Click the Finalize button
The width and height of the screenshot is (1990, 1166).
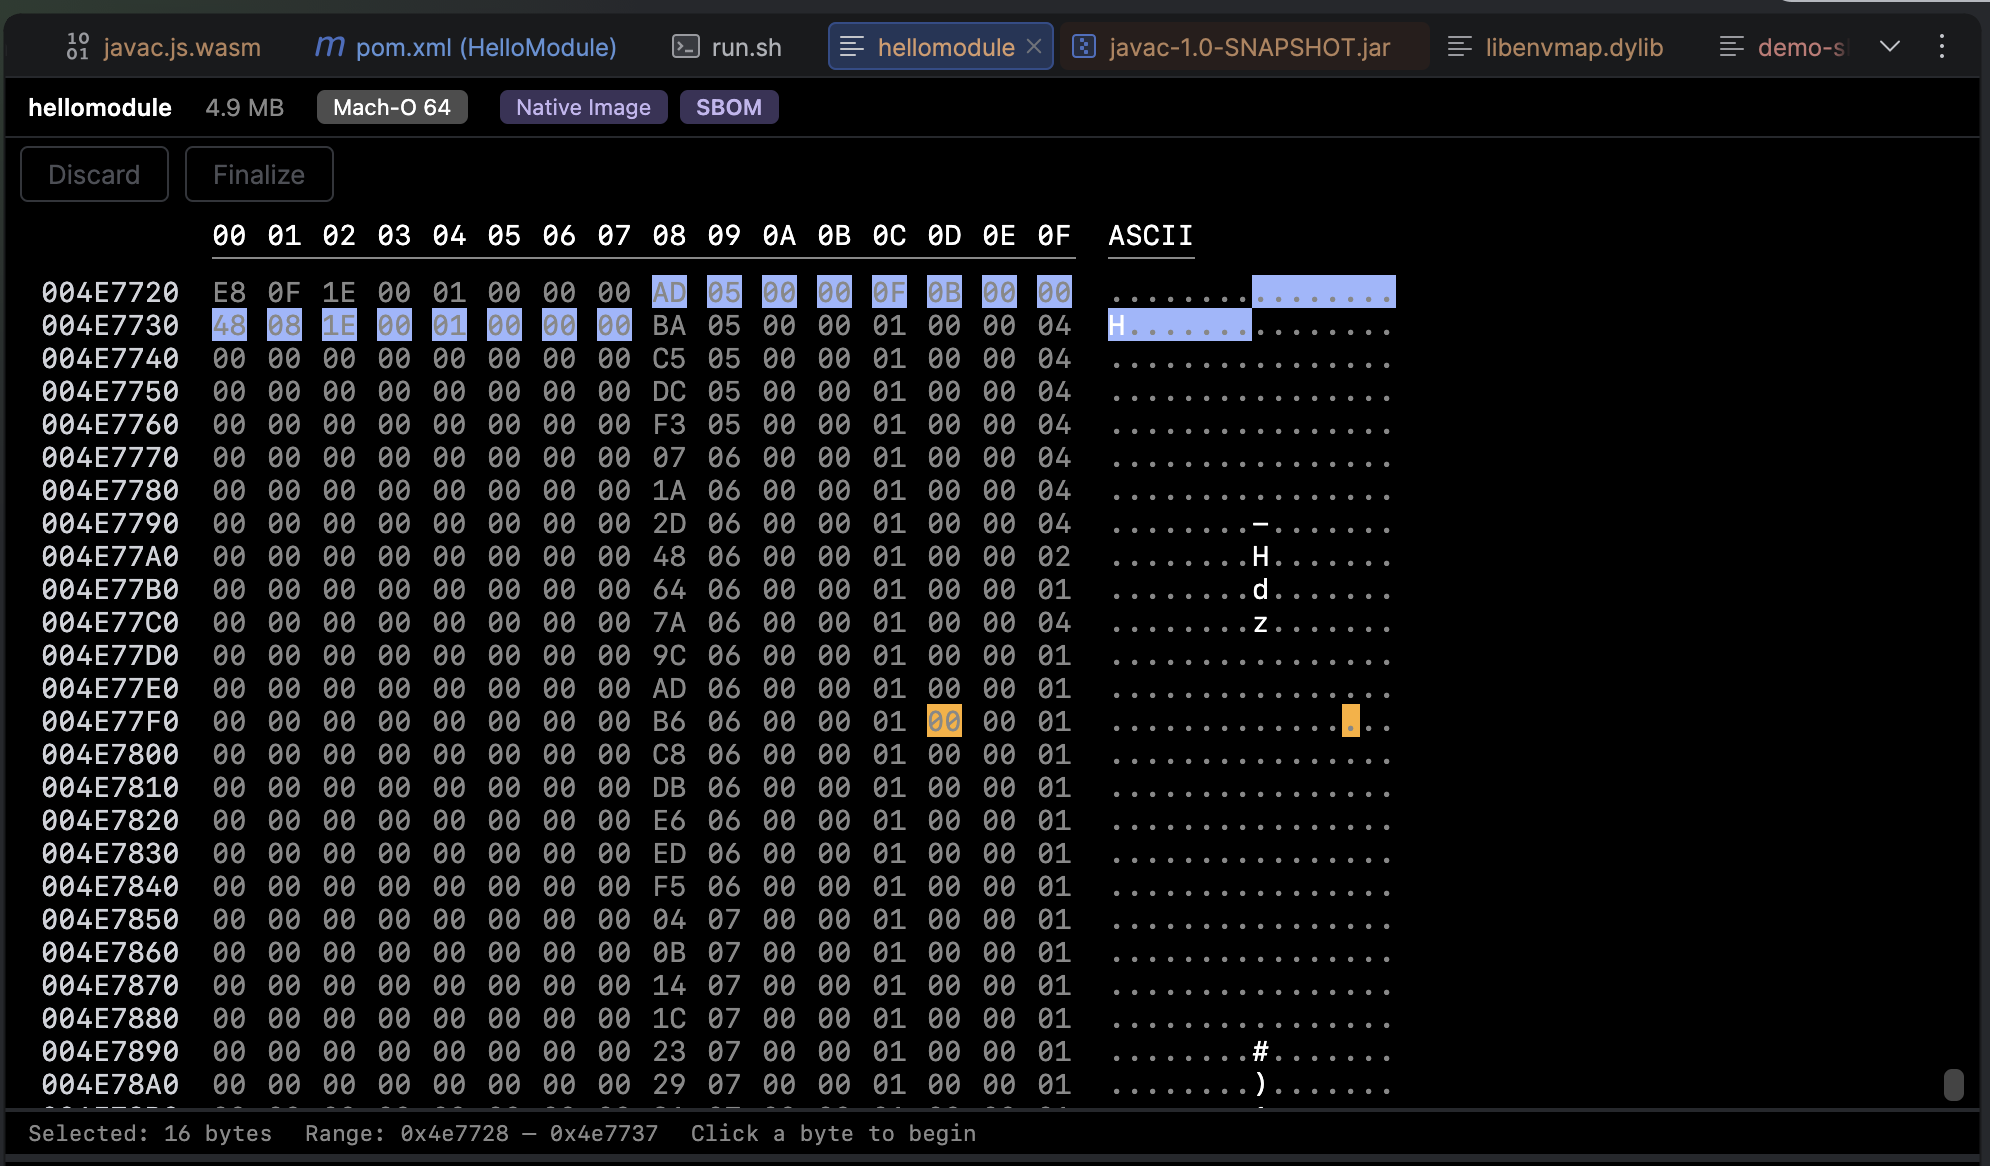click(259, 174)
